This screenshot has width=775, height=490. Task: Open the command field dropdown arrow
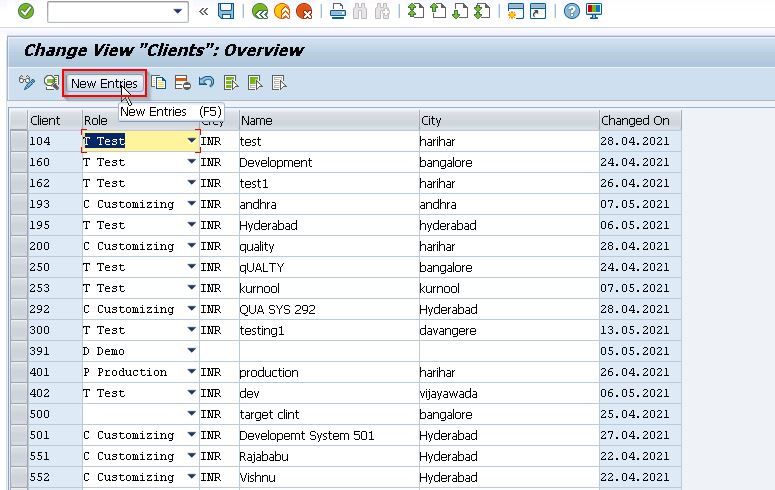click(x=177, y=11)
